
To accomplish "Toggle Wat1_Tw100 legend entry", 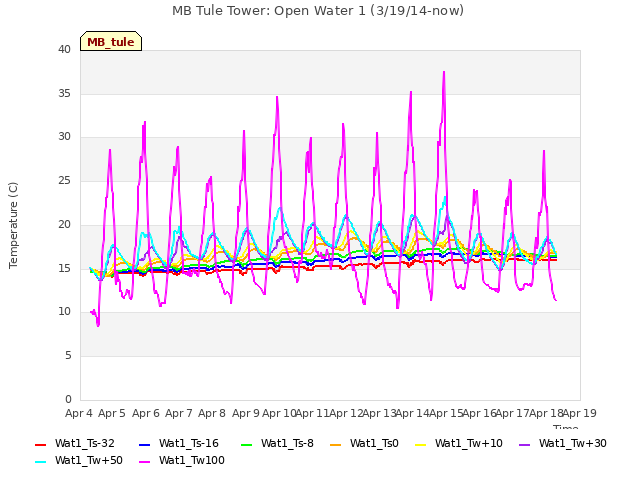I will click(182, 461).
